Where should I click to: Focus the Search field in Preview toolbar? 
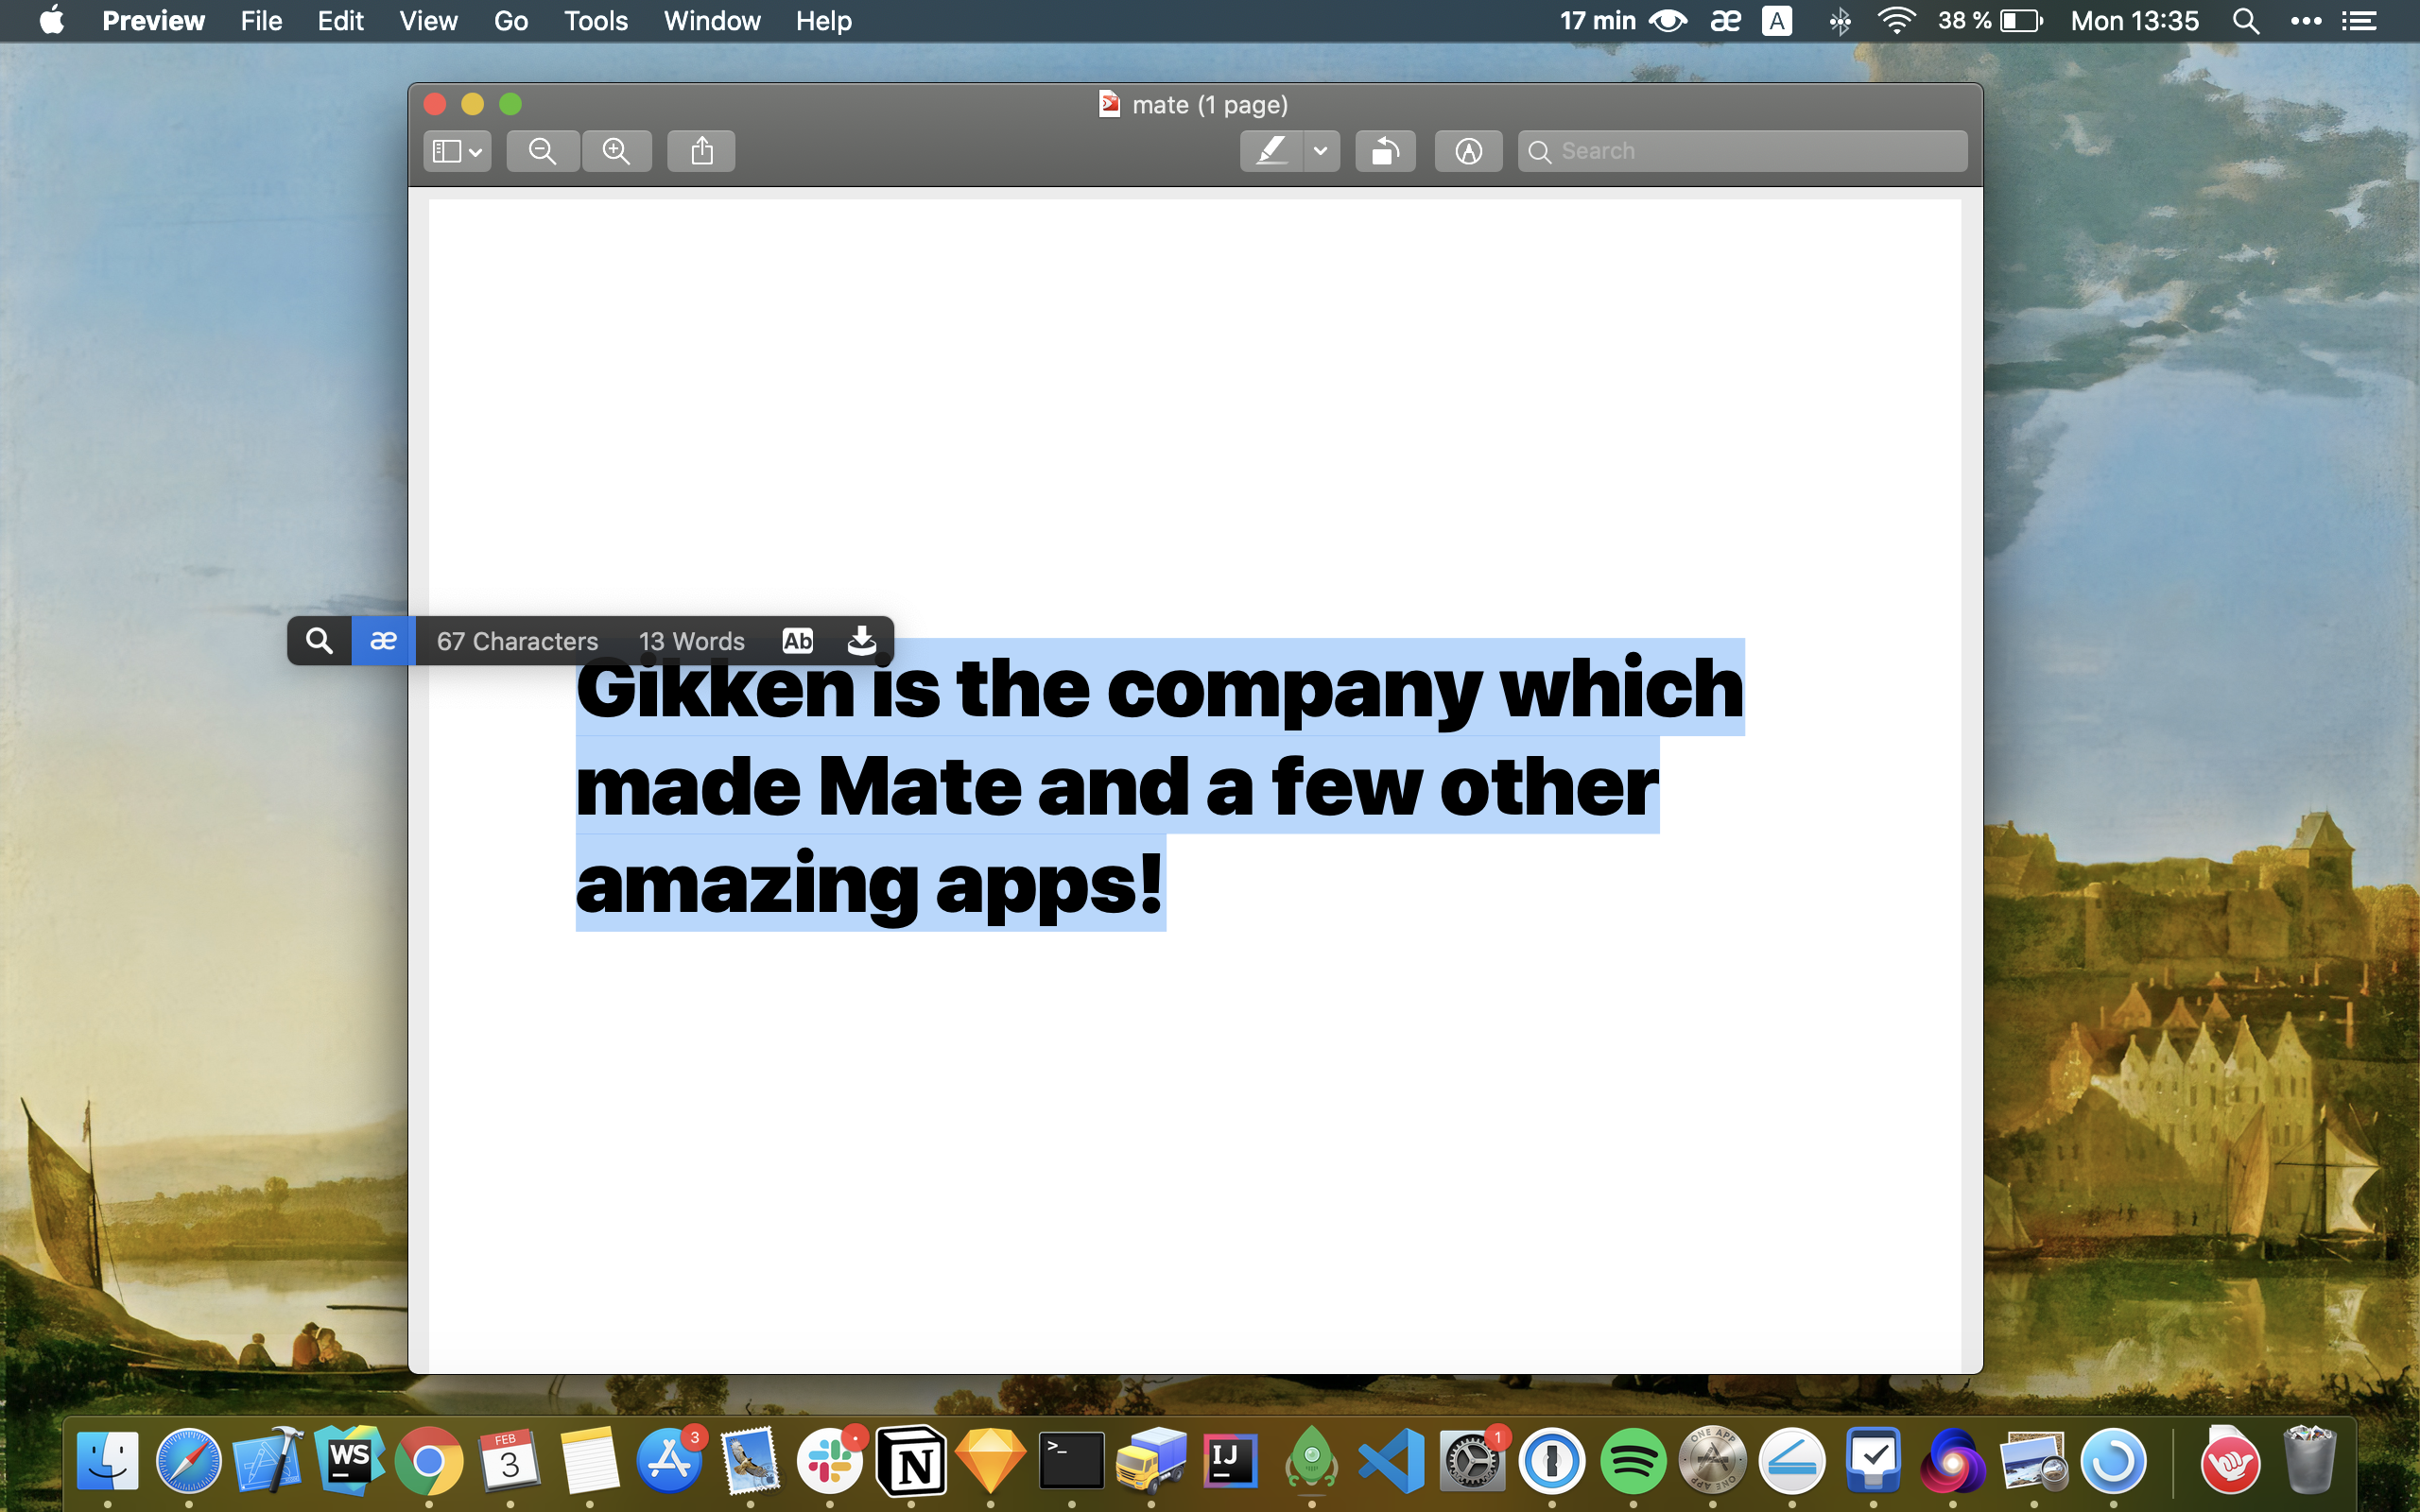coord(1742,151)
